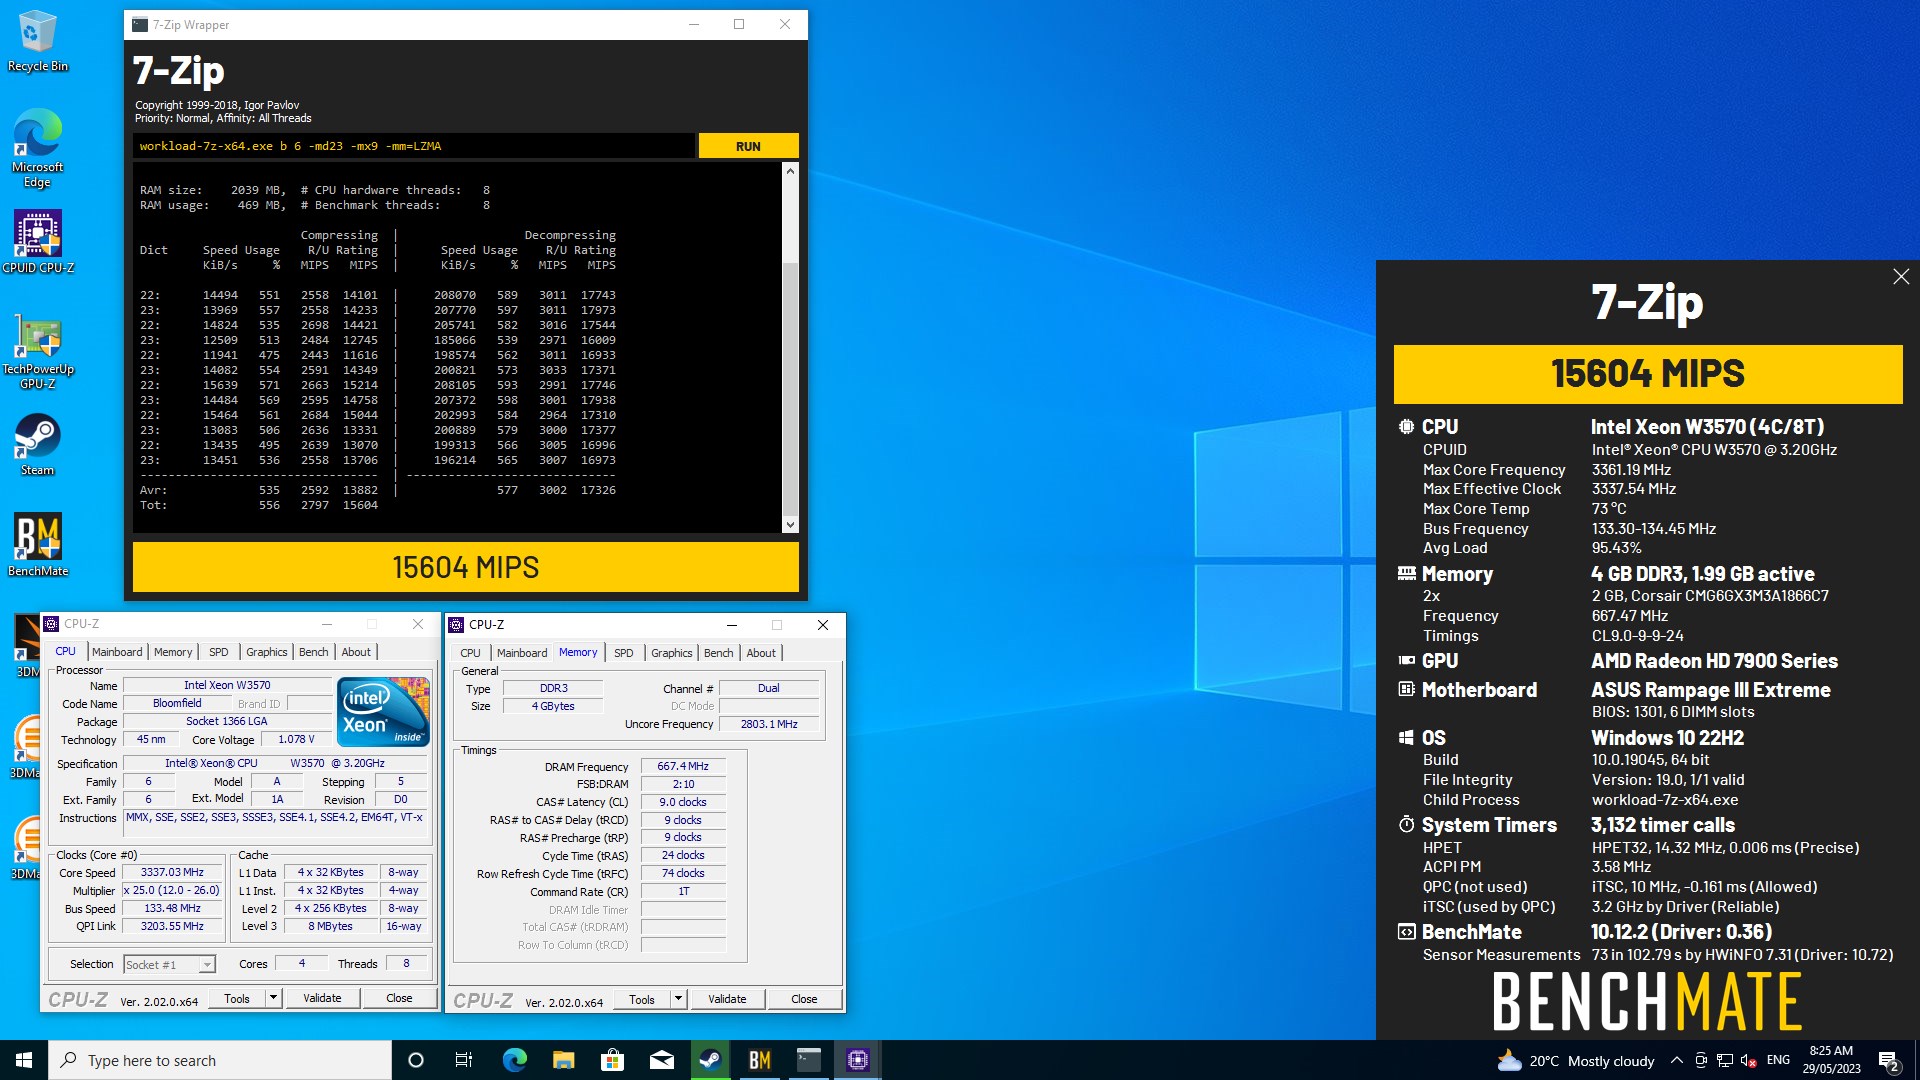Open SPD tab in right CPU-Z window
The width and height of the screenshot is (1920, 1080).
624,653
